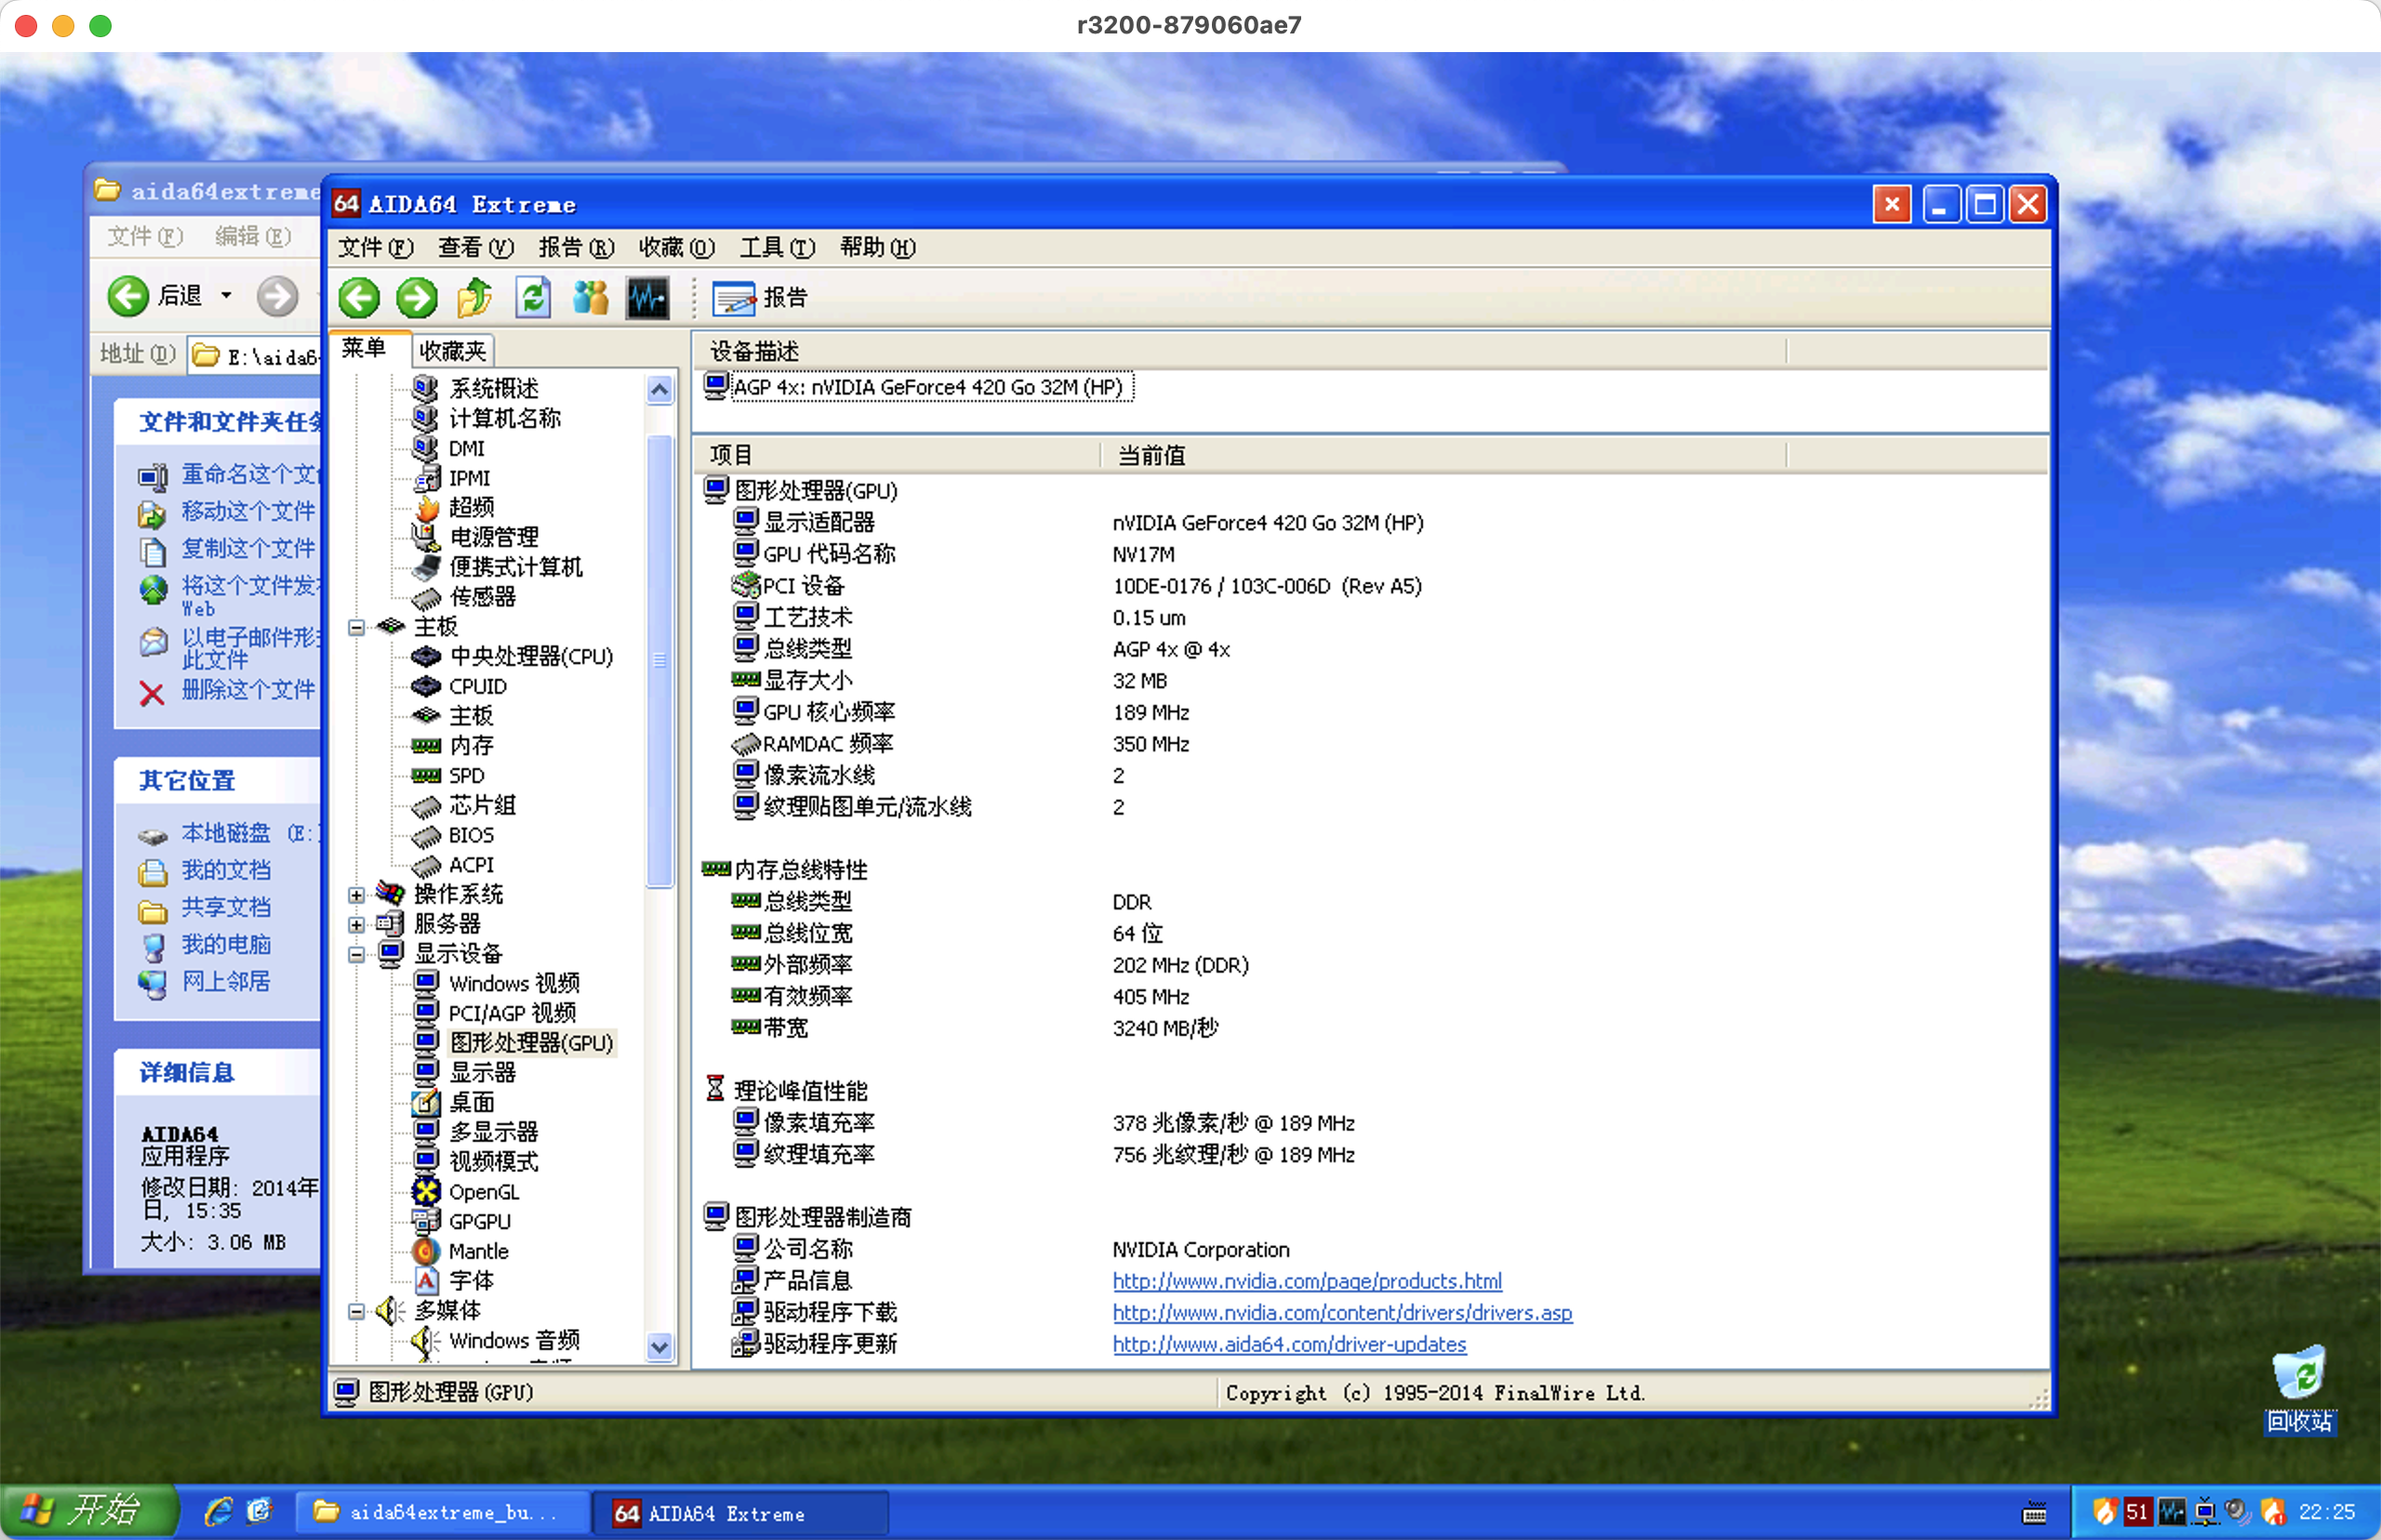Open the 帮助(H) menu
This screenshot has height=1540, width=2381.
[877, 247]
